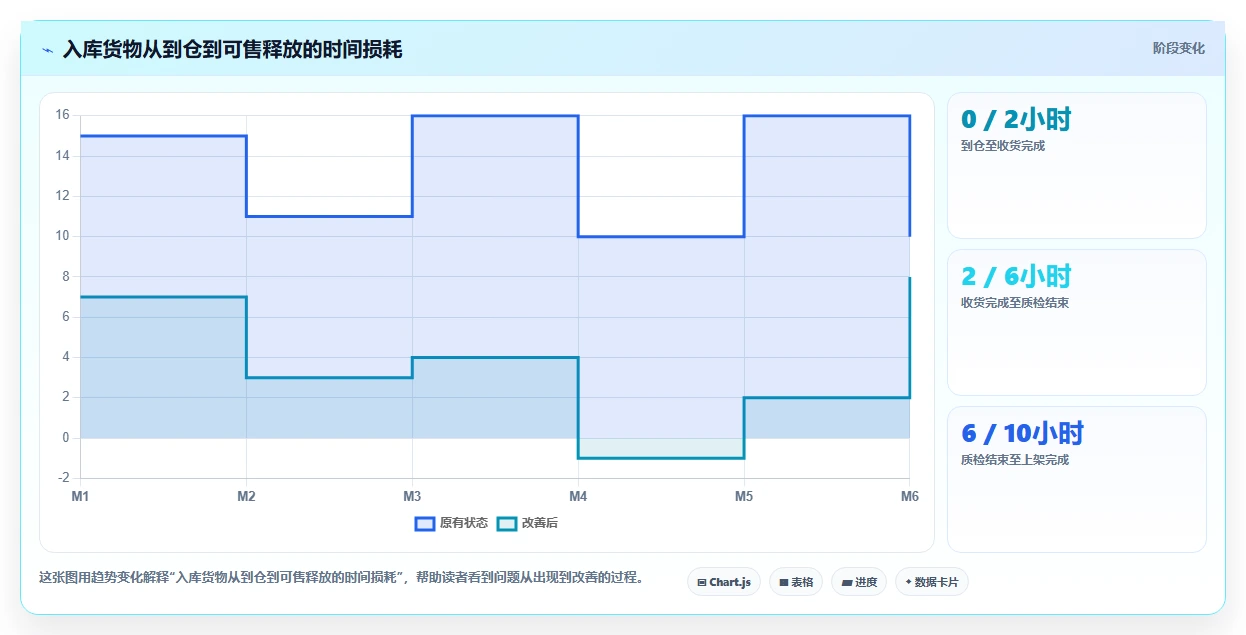This screenshot has height=635, width=1246.
Task: Select the 6 / 10小时 card value
Action: pyautogui.click(x=1022, y=434)
